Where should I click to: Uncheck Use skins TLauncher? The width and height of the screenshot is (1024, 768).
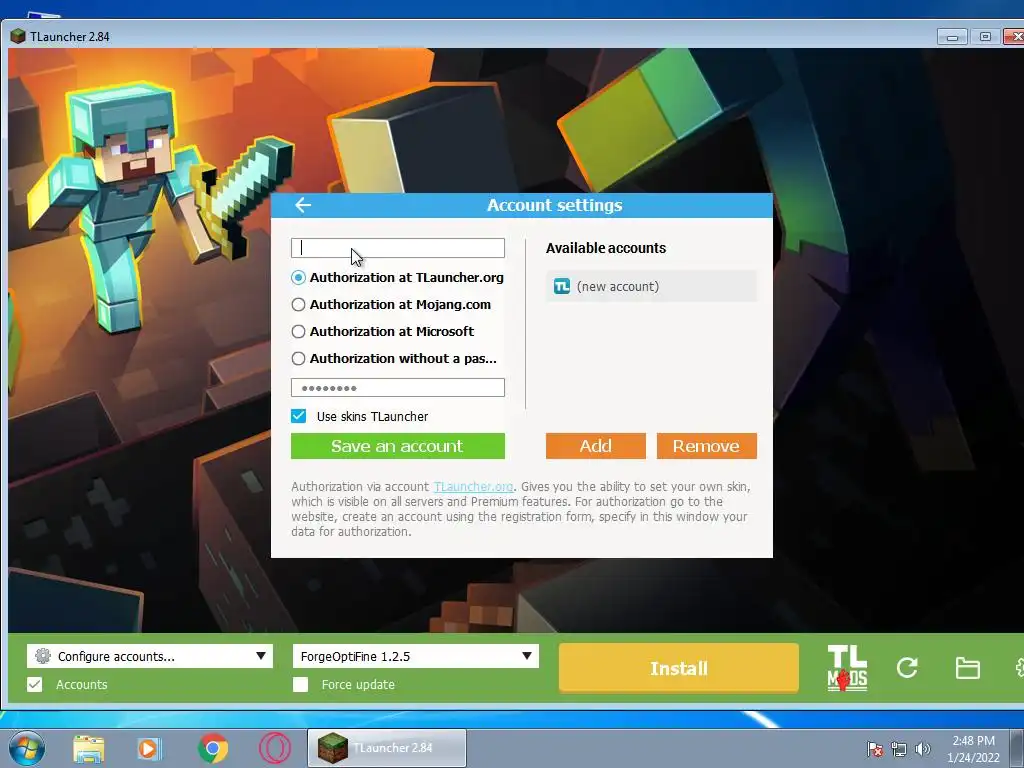(x=298, y=416)
